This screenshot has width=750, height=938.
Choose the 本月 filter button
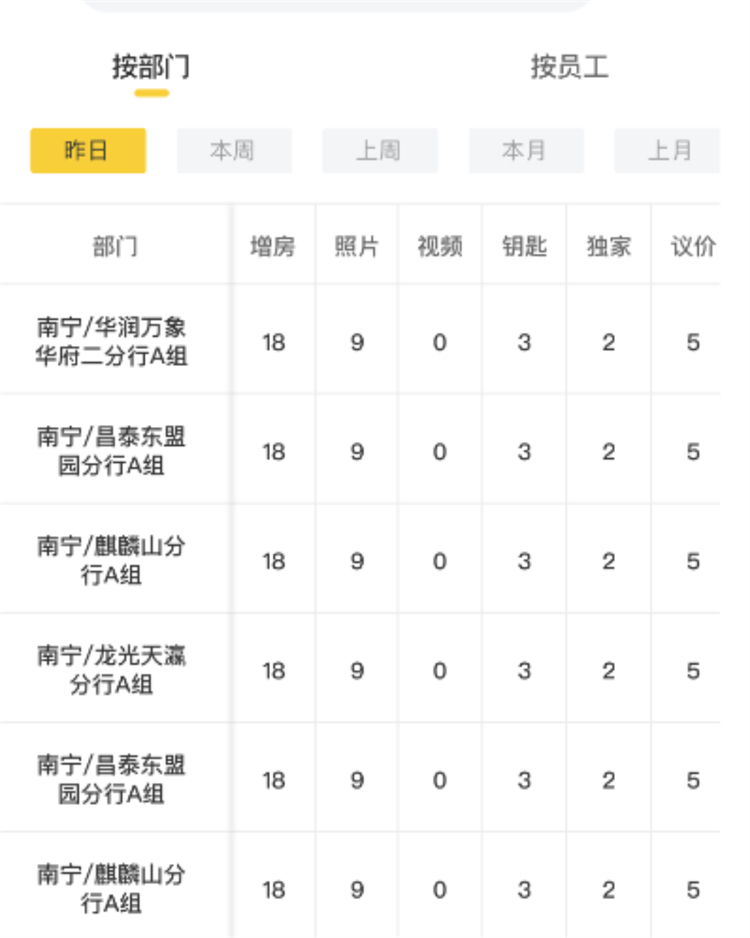pos(525,151)
